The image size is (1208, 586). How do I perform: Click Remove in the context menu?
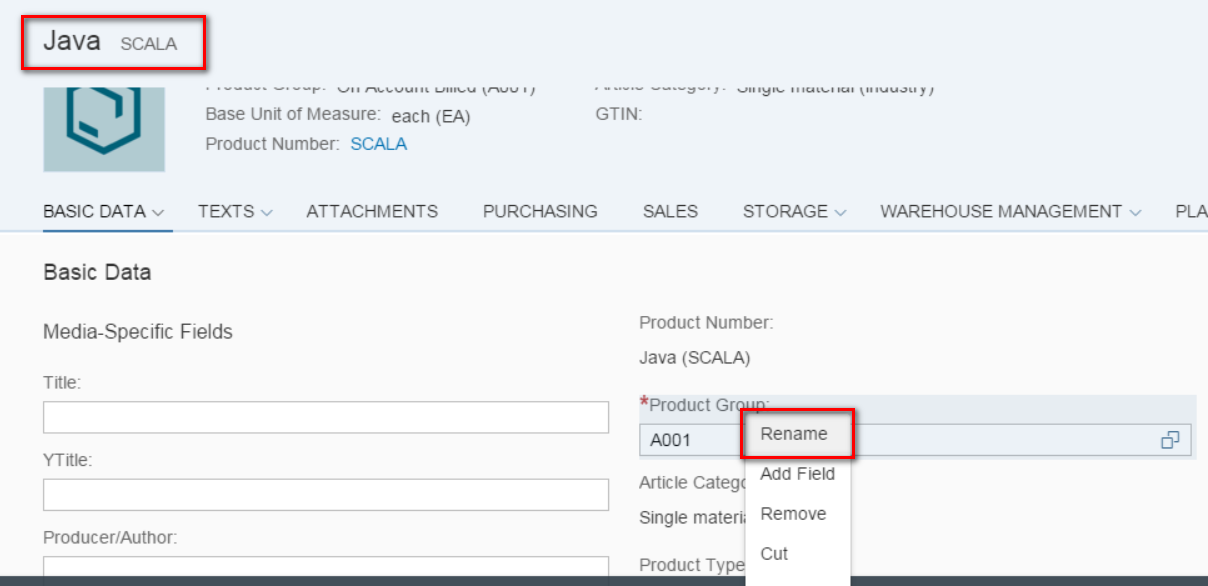coord(793,514)
